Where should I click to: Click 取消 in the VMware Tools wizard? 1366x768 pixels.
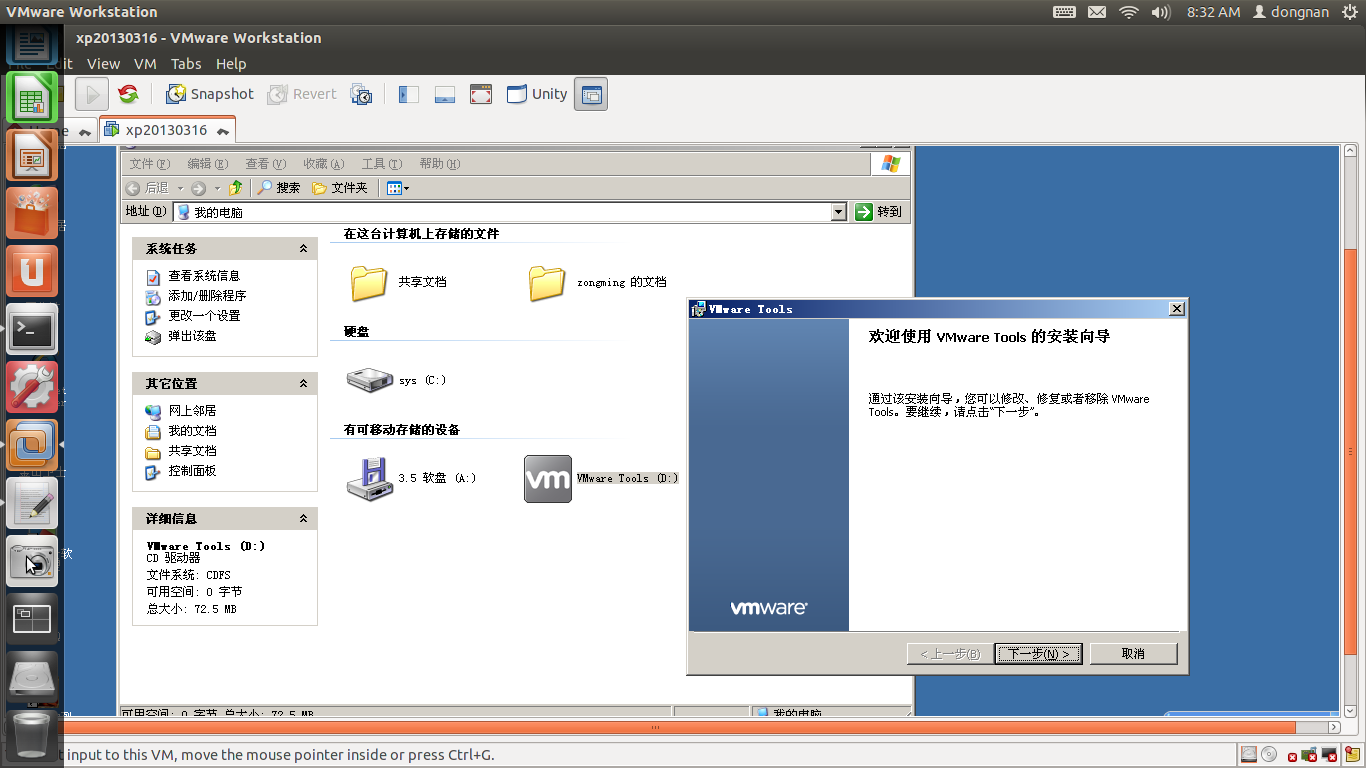1133,654
